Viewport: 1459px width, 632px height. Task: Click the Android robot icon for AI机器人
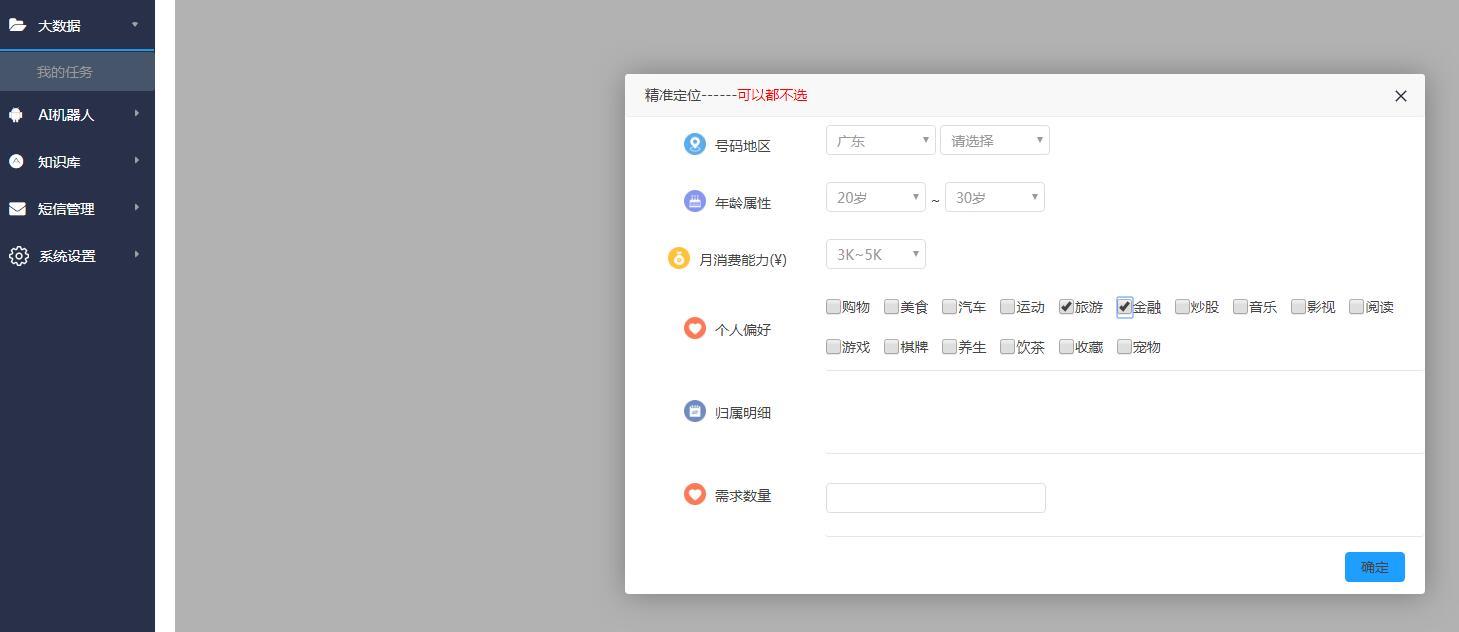17,114
